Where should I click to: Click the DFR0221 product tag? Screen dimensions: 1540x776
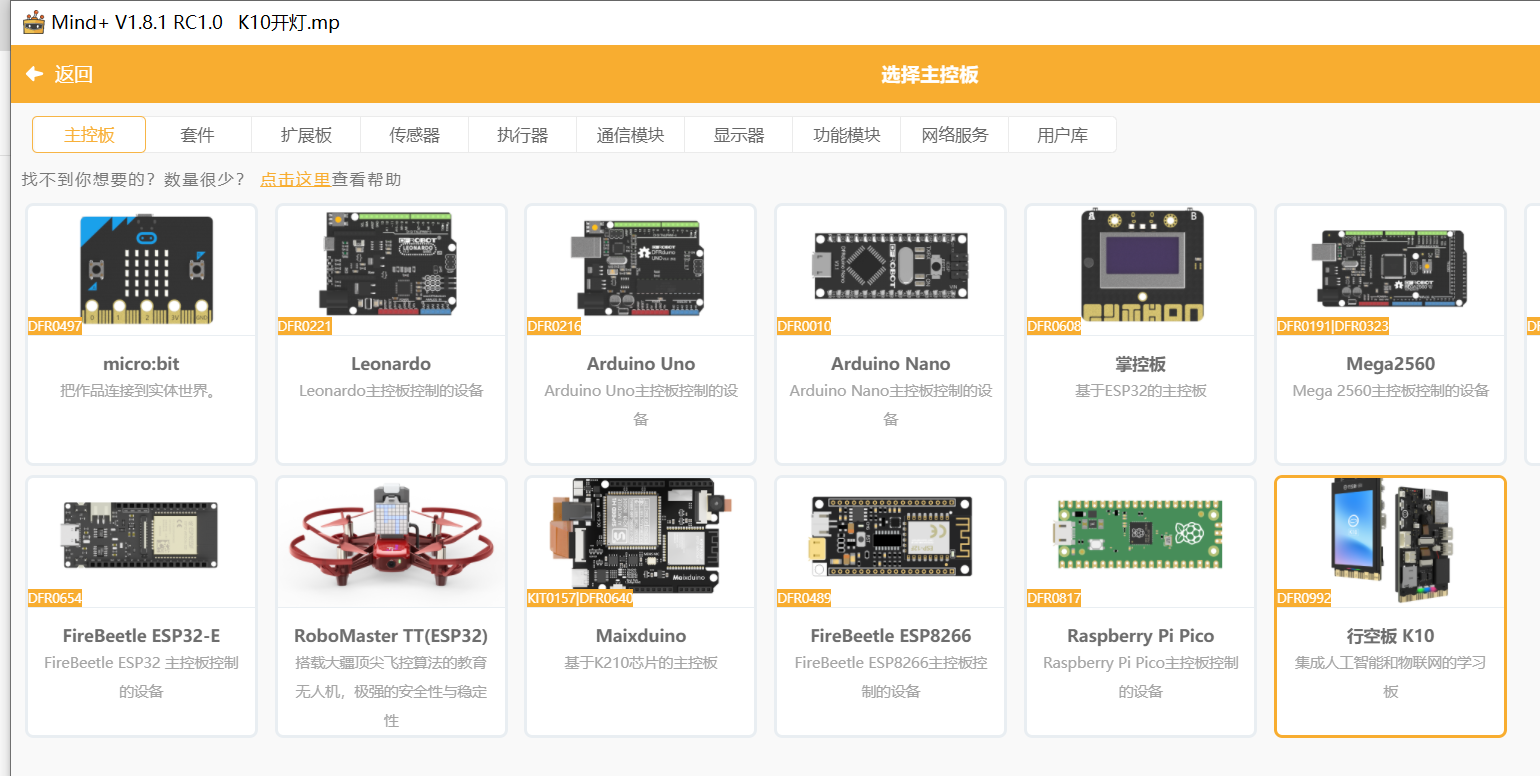click(305, 326)
